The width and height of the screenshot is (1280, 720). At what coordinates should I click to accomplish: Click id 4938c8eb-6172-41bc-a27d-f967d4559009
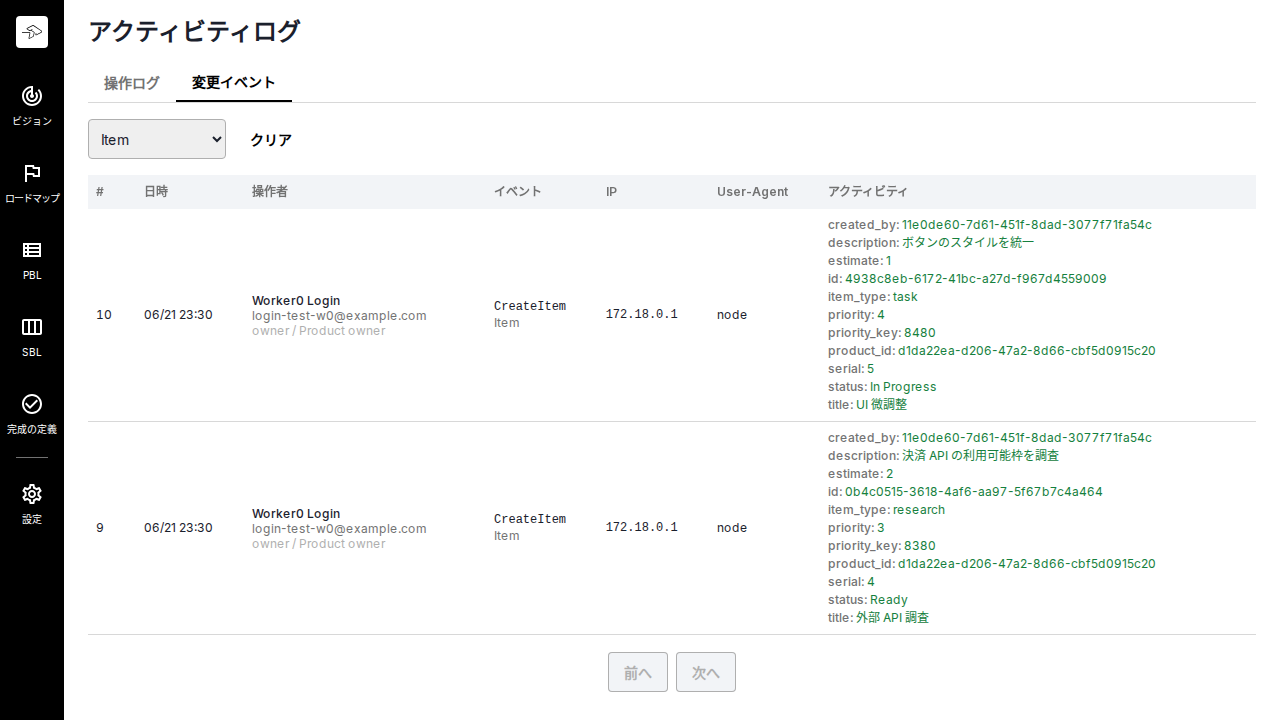(976, 279)
